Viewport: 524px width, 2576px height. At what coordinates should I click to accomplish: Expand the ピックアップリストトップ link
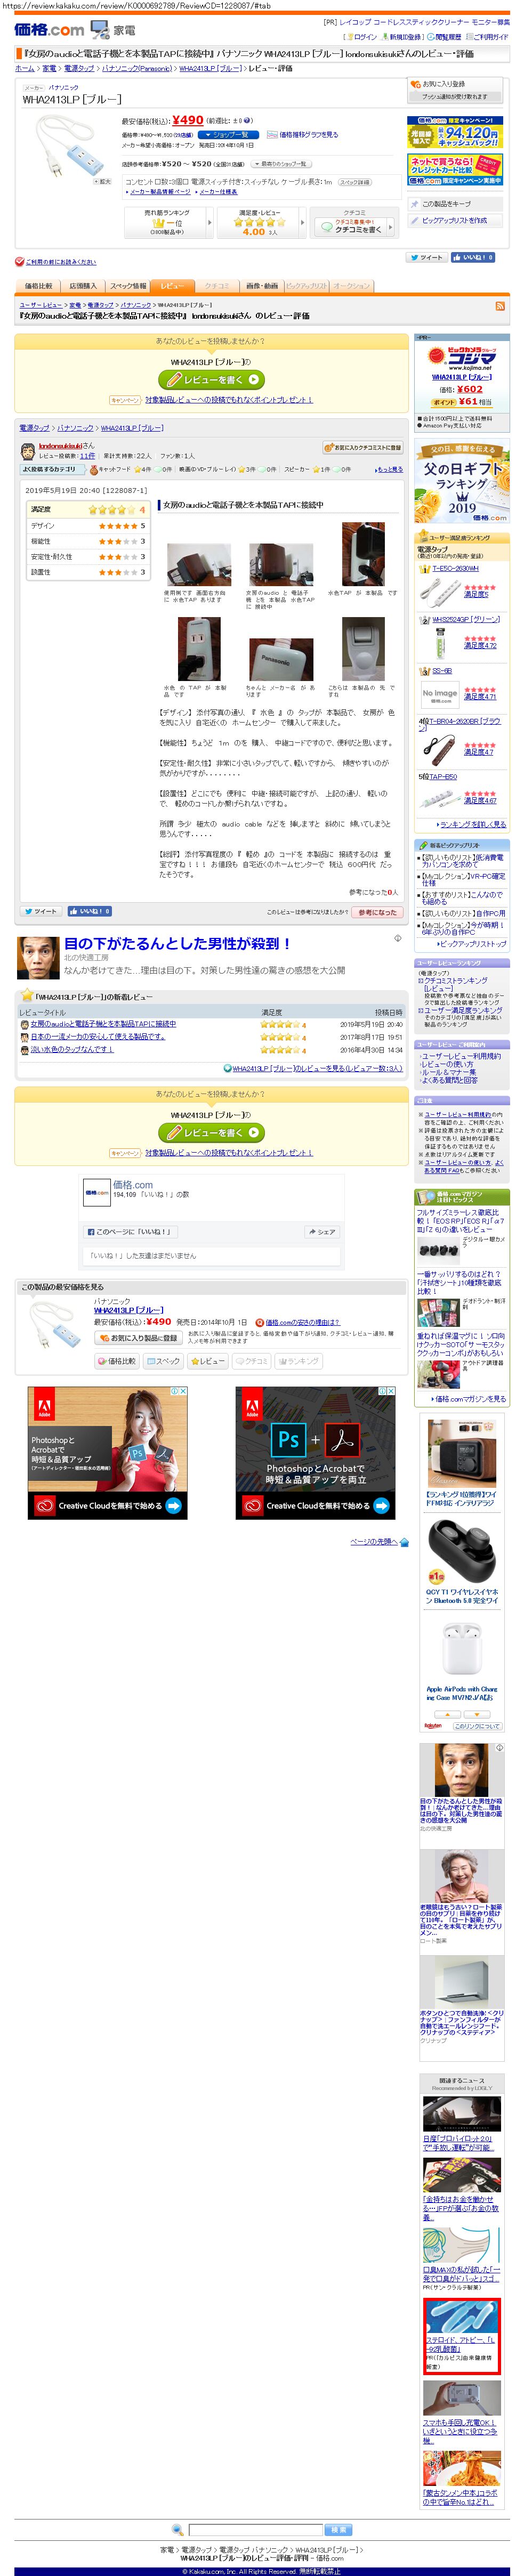(x=472, y=943)
